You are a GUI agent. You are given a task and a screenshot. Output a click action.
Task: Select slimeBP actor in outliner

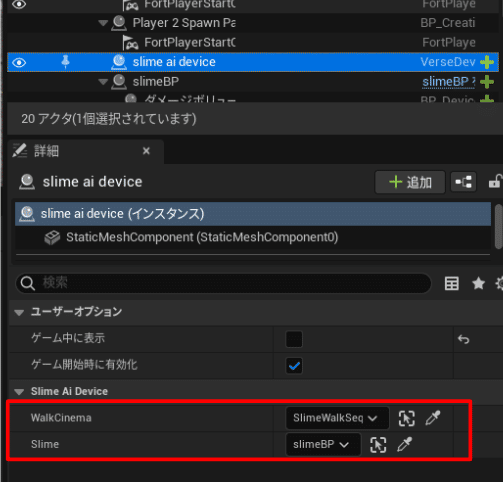coord(155,82)
